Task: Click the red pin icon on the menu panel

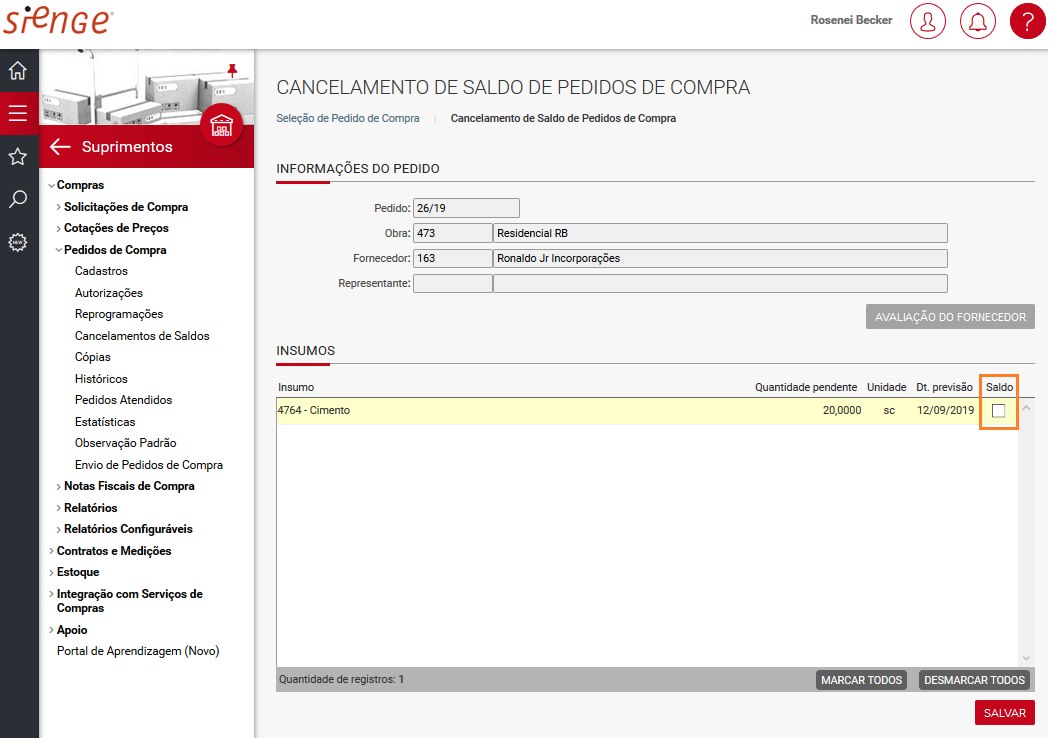Action: click(232, 70)
